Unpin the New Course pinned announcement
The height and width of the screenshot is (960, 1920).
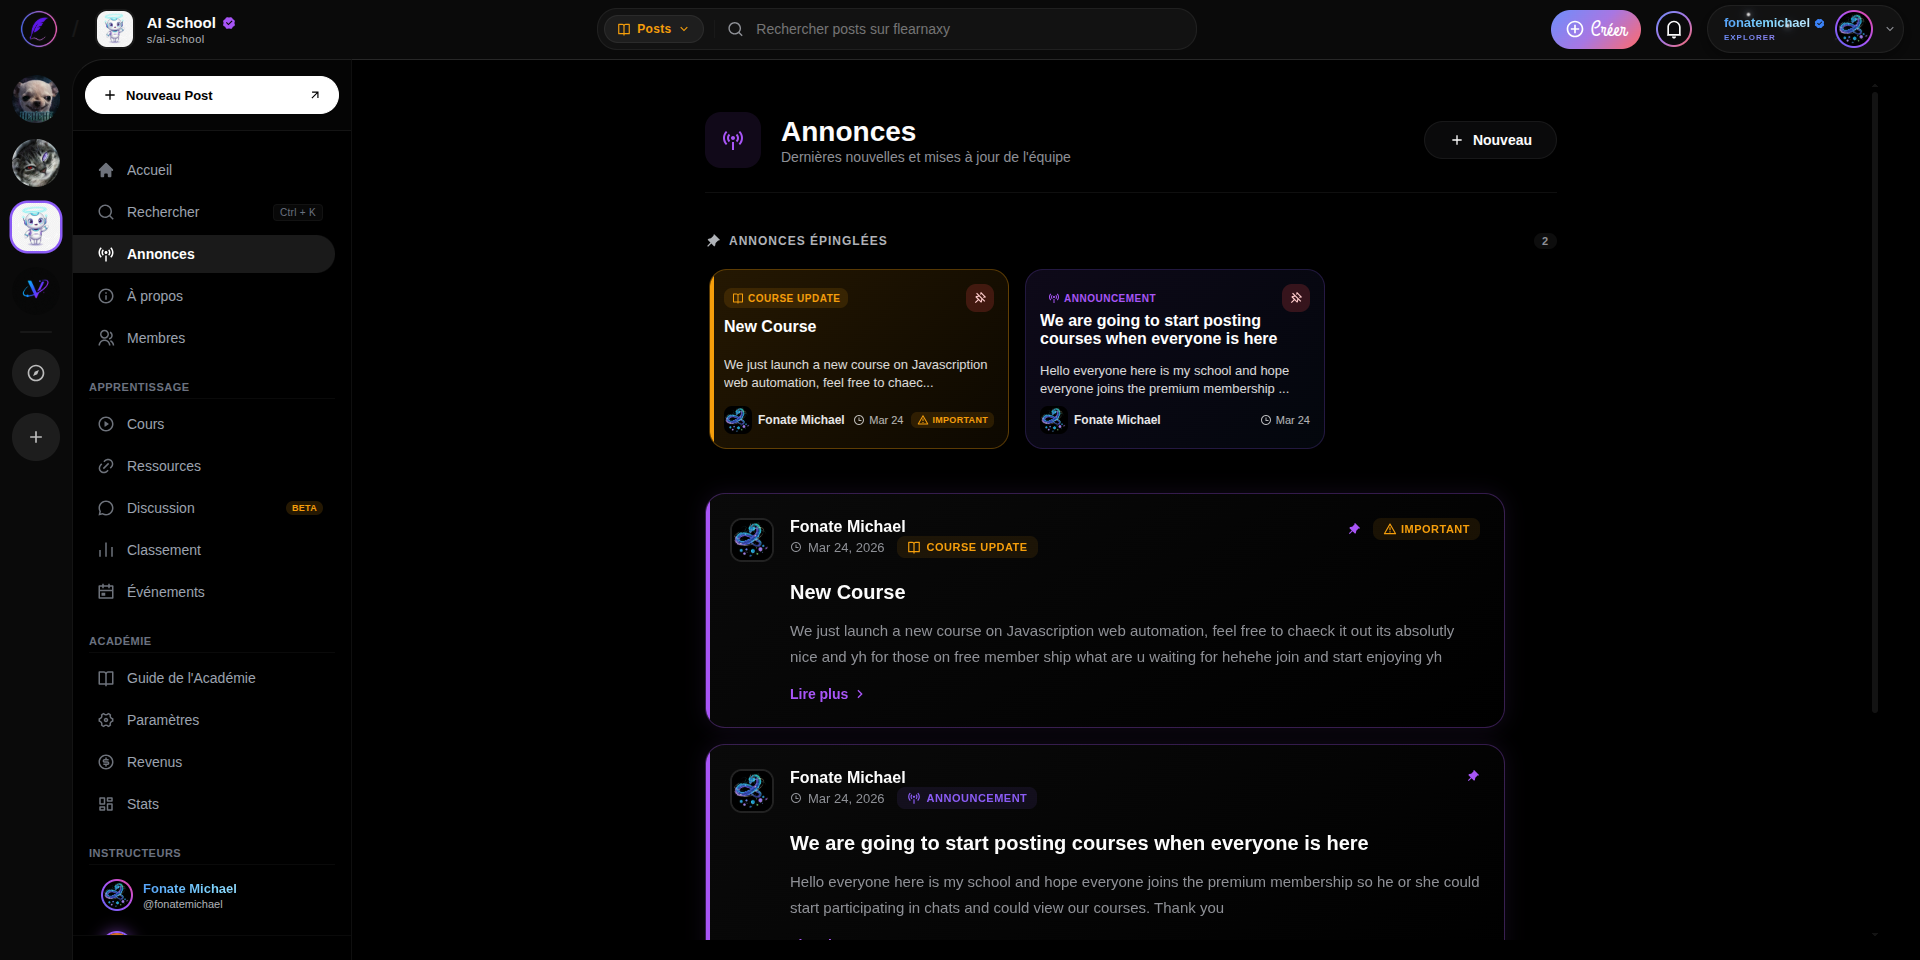pos(980,298)
